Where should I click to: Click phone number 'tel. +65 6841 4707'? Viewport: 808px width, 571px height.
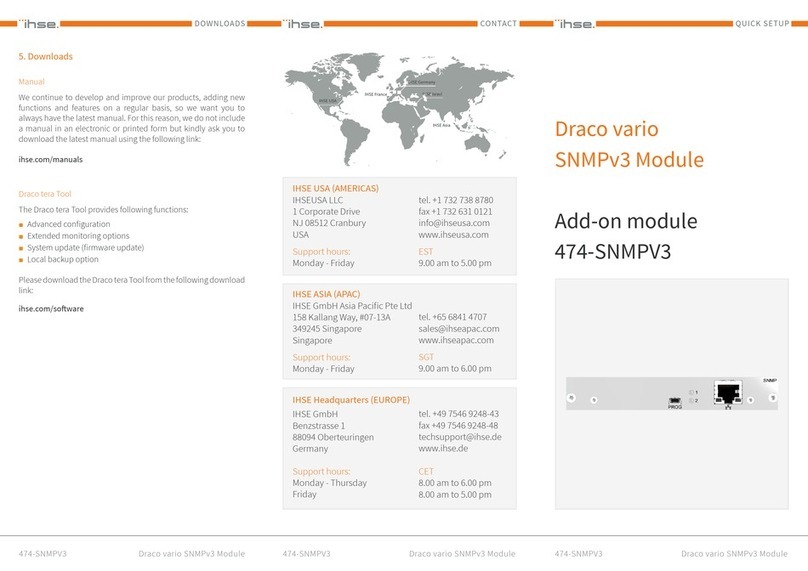[452, 316]
